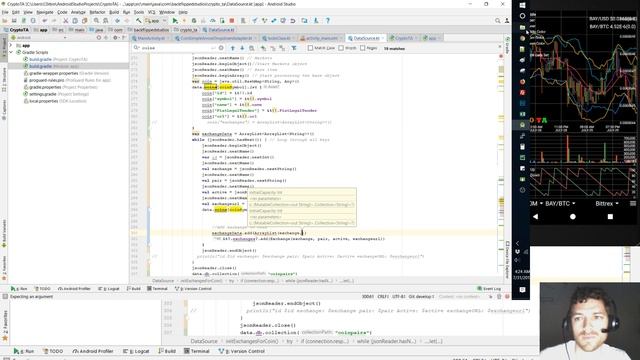Image resolution: width=640 pixels, height=360 pixels.
Task: Click the Save All icon in the toolbar
Action: click(14, 20)
